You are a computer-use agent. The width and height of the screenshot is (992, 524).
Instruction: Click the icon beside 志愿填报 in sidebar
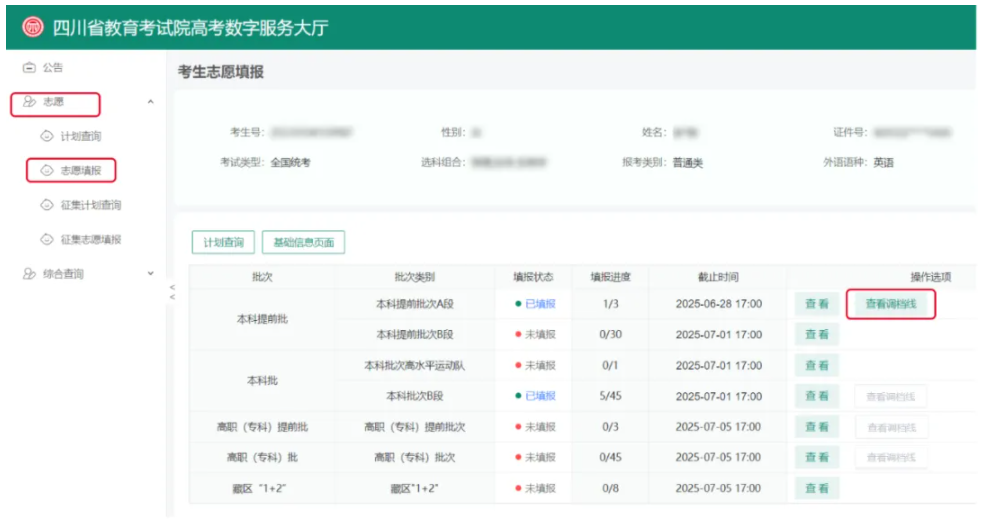tap(46, 171)
